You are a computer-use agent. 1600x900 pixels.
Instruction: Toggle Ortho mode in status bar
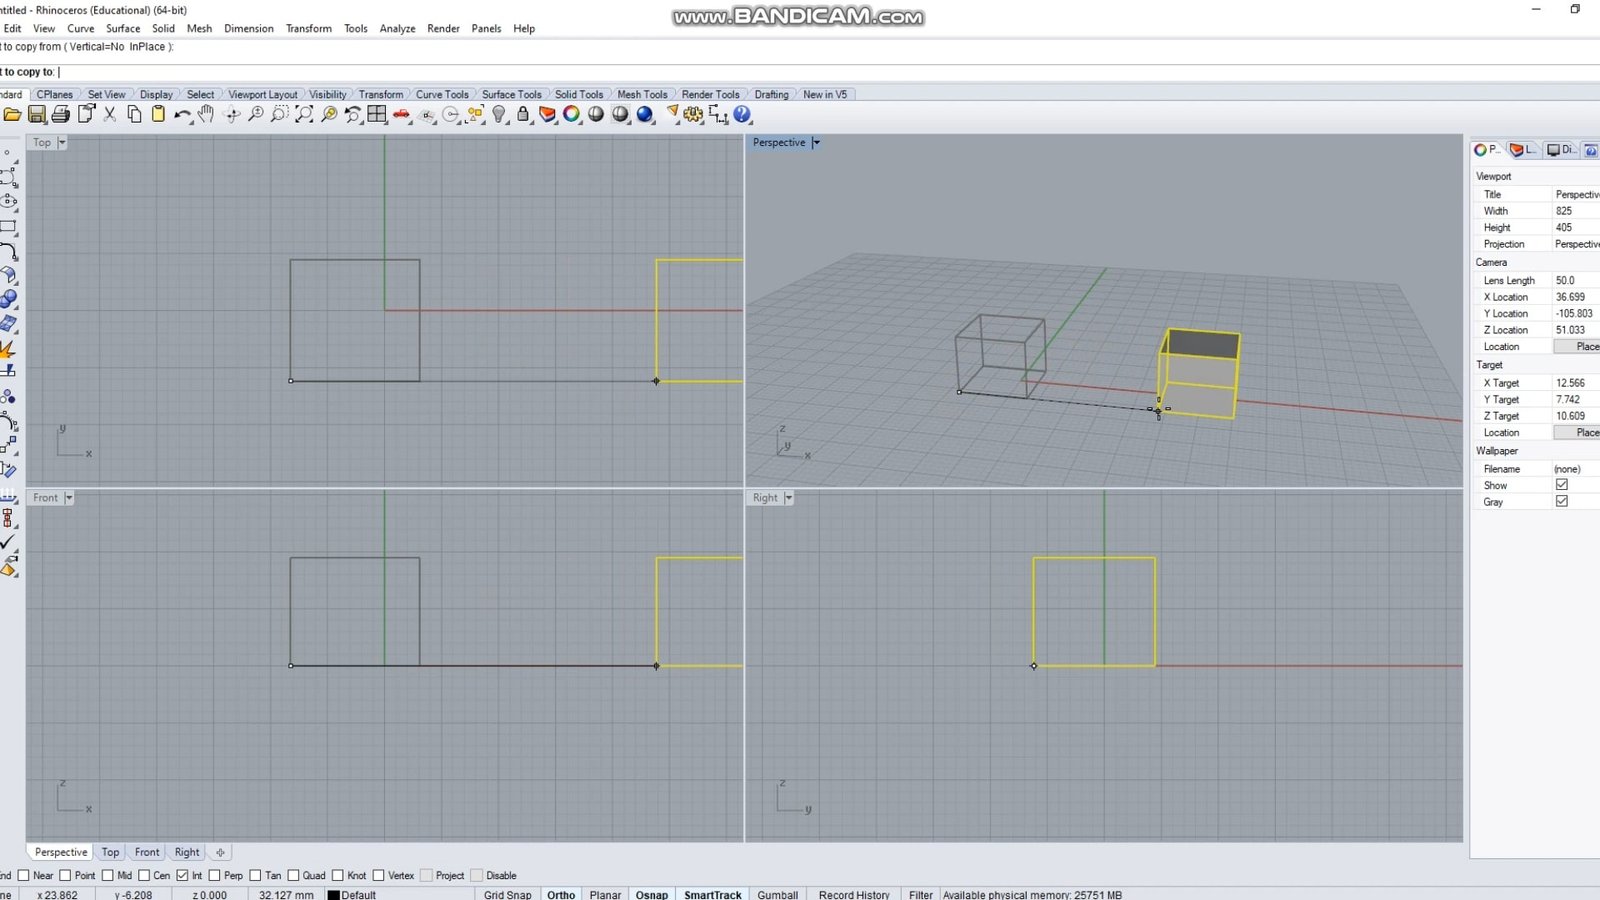click(561, 895)
